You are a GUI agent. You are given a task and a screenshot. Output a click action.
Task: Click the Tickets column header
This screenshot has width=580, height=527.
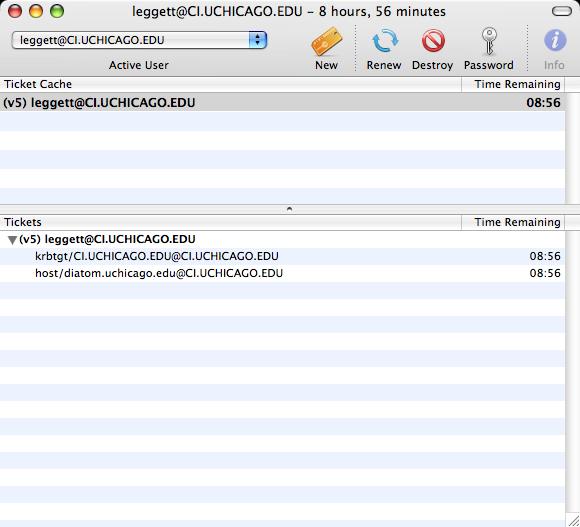(x=231, y=222)
